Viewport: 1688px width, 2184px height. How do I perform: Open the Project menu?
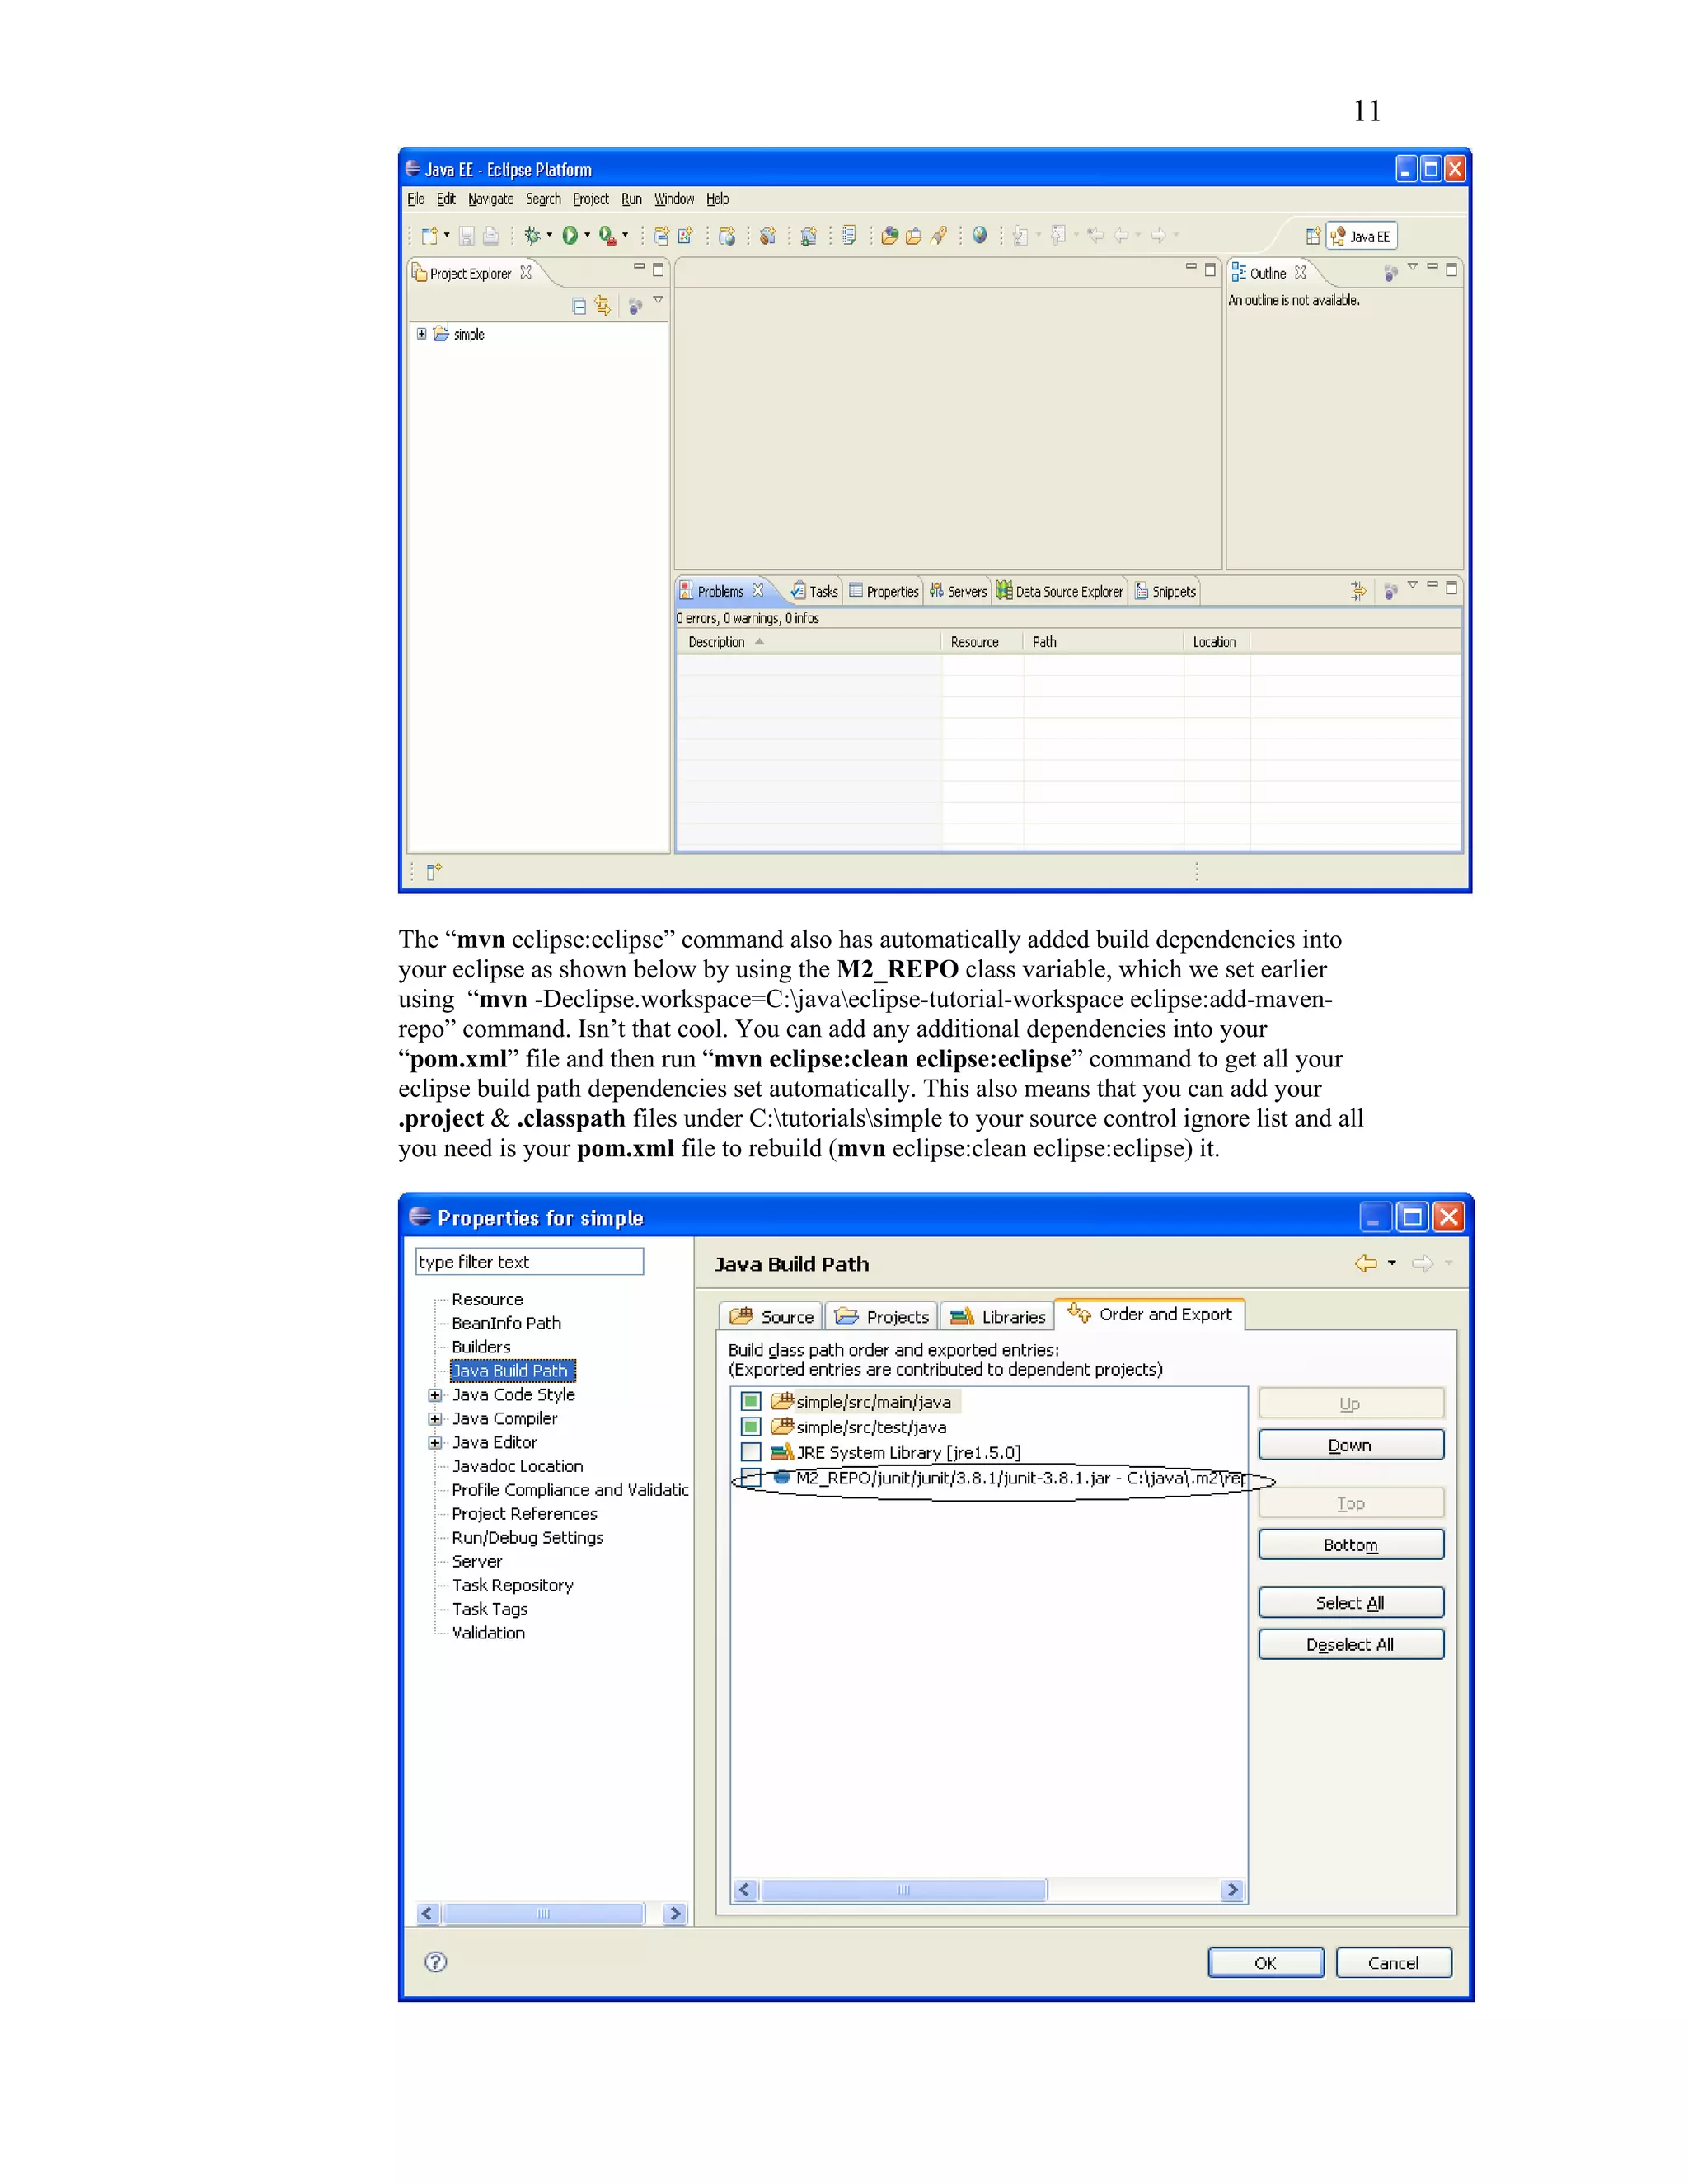(x=590, y=199)
